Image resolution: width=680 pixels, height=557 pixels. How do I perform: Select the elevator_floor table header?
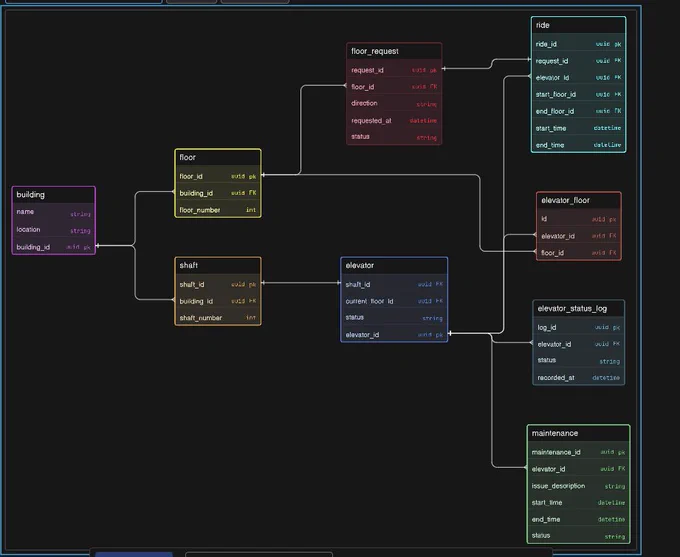point(579,200)
